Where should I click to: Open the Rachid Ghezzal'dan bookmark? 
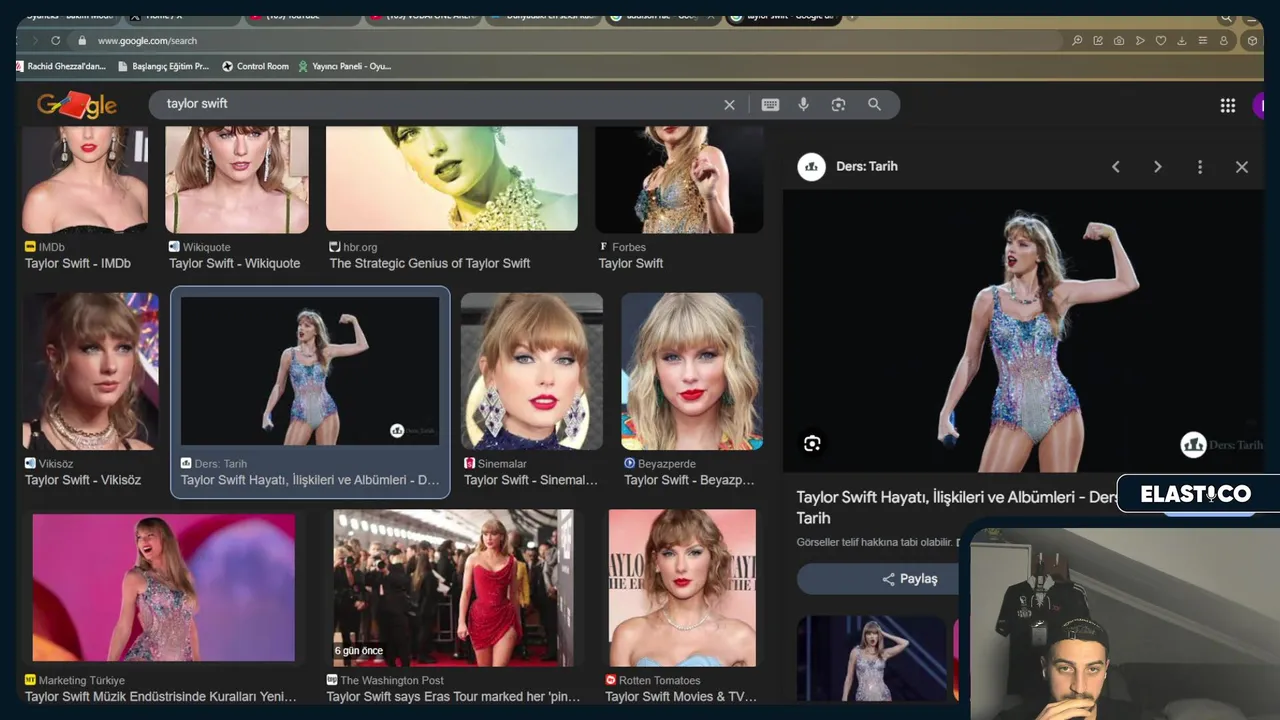click(x=62, y=66)
